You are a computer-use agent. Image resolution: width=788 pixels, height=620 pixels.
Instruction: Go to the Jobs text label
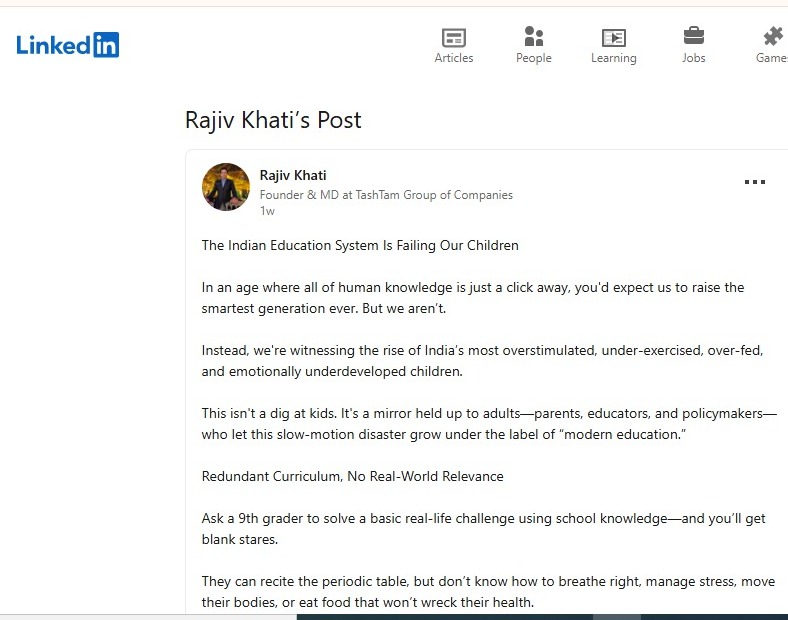[x=693, y=58]
